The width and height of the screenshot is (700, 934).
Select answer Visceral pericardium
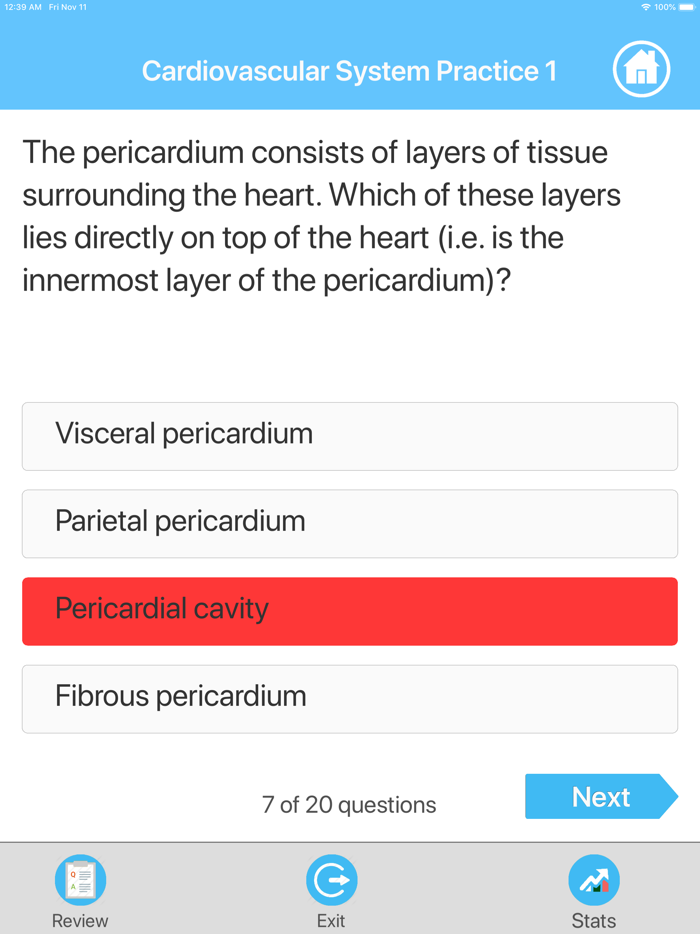pyautogui.click(x=349, y=436)
